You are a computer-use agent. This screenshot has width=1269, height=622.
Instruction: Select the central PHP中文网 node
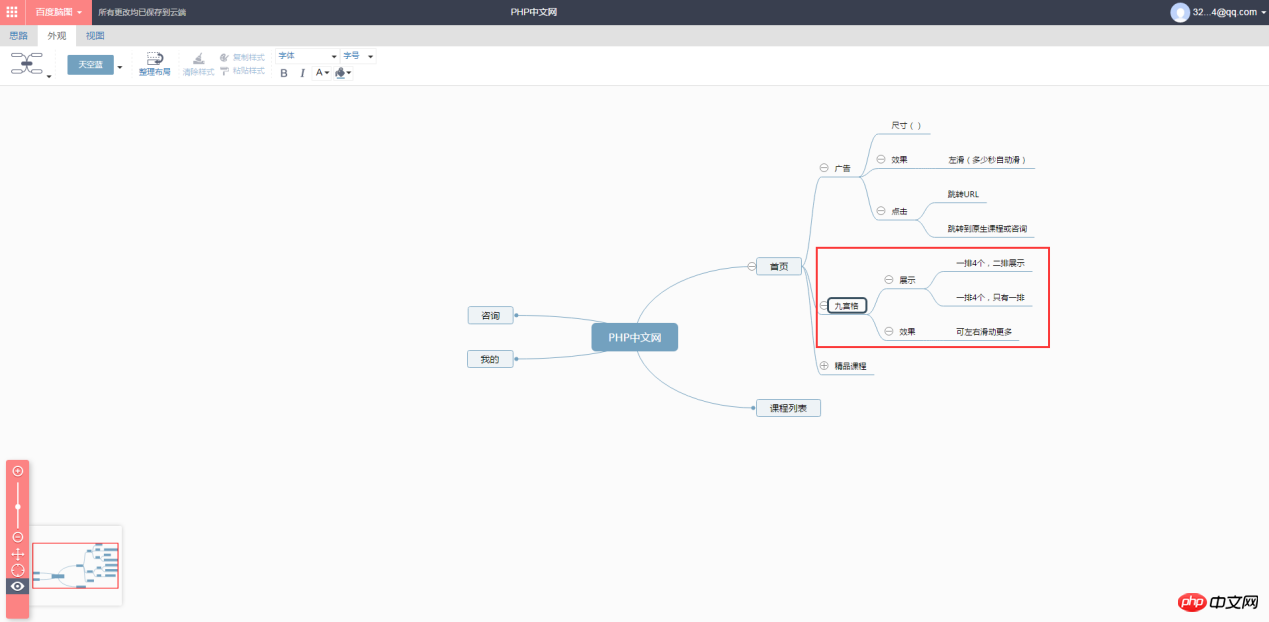tap(634, 337)
